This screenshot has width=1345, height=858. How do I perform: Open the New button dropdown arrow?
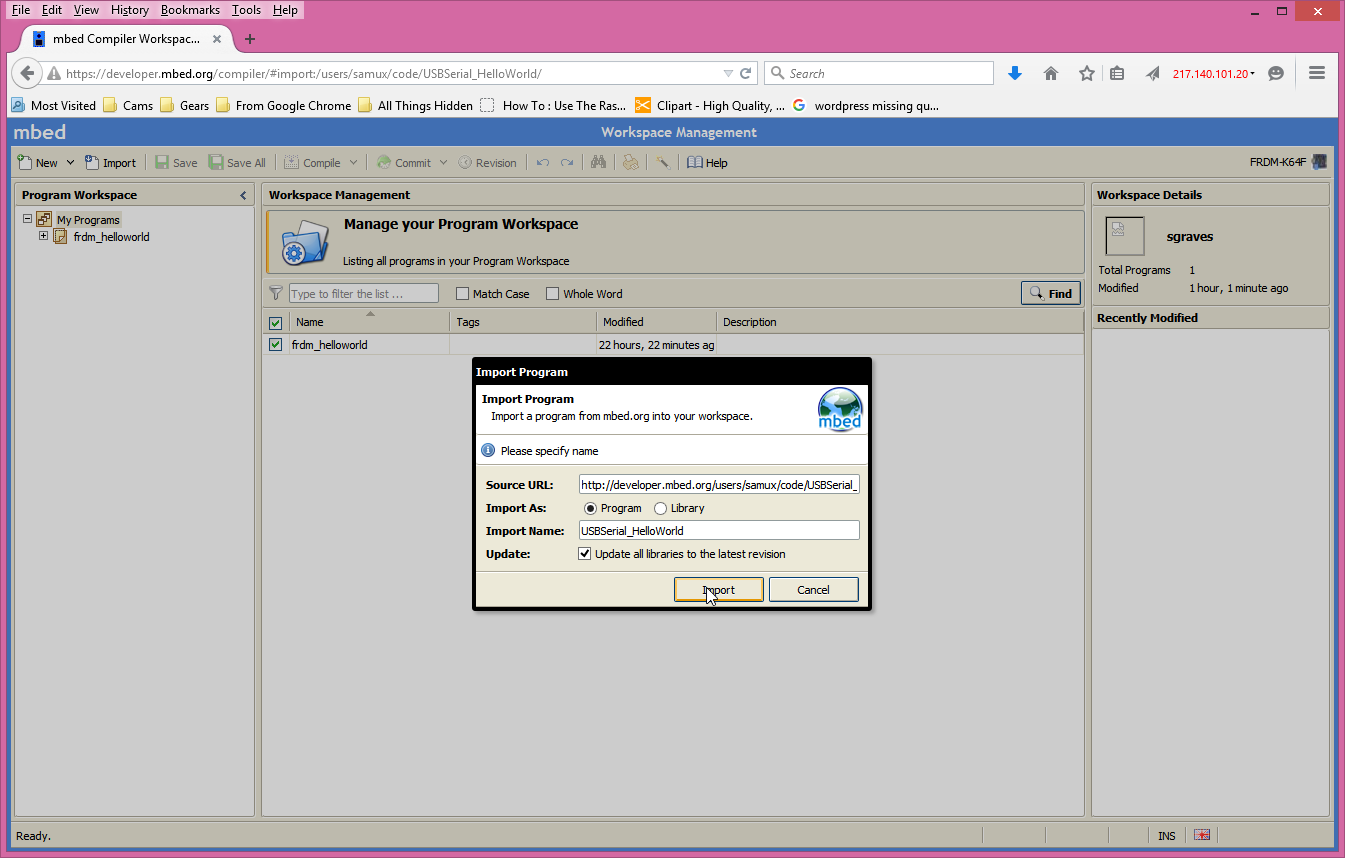click(x=68, y=162)
